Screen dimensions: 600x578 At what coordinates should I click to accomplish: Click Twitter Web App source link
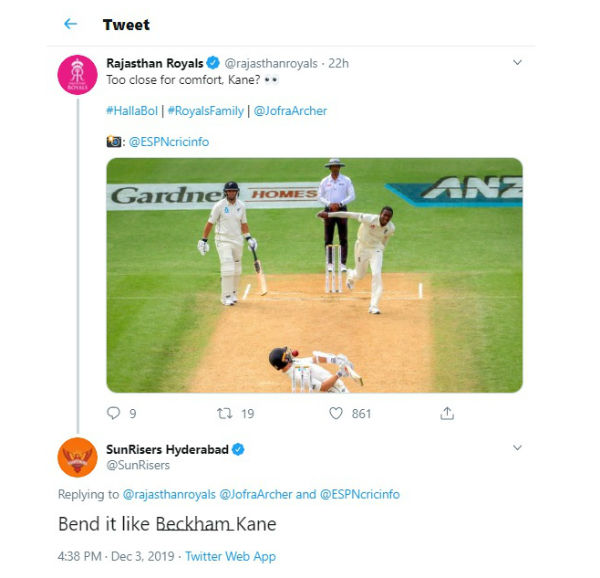(x=231, y=556)
